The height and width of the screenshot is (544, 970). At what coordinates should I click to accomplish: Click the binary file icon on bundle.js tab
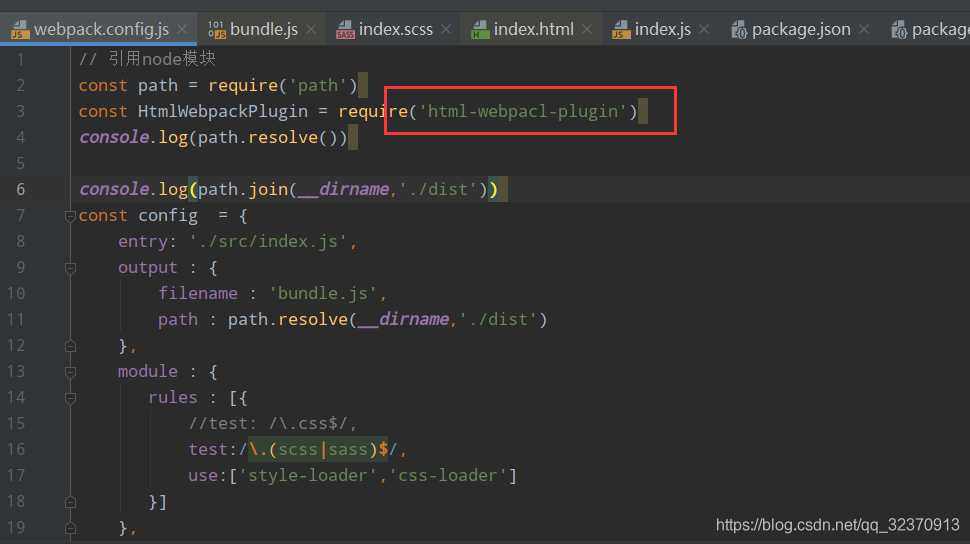tap(217, 29)
